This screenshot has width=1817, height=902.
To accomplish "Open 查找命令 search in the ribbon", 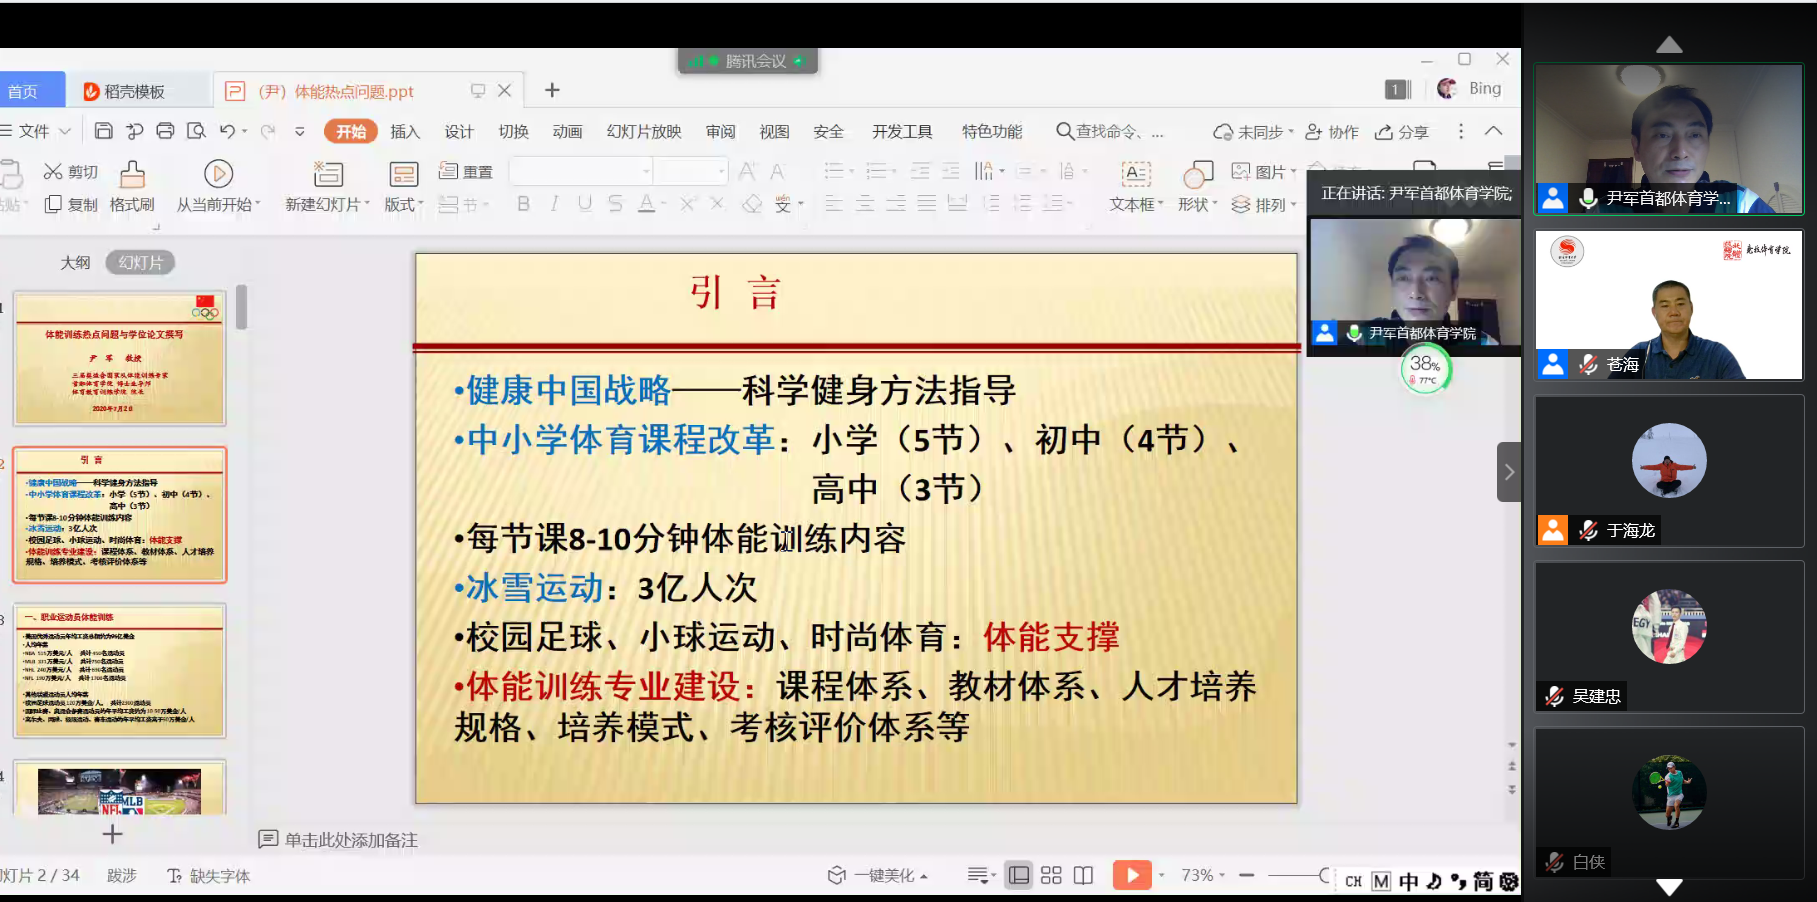I will pyautogui.click(x=1110, y=130).
